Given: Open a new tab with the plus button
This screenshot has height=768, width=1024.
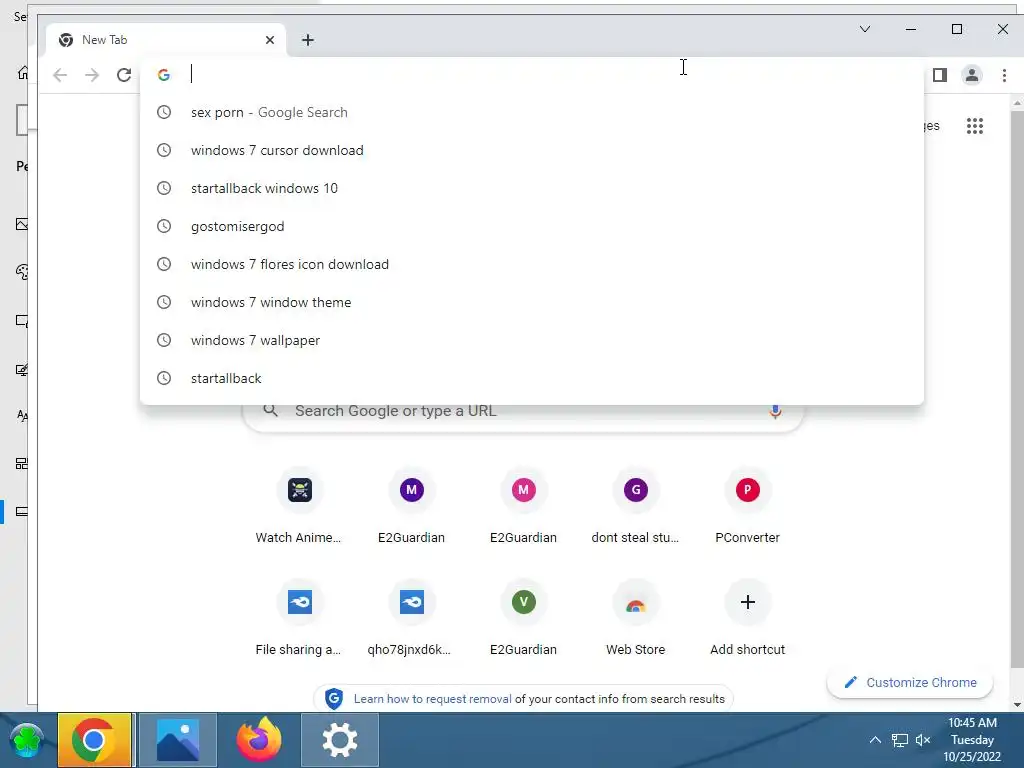Looking at the screenshot, I should 308,40.
